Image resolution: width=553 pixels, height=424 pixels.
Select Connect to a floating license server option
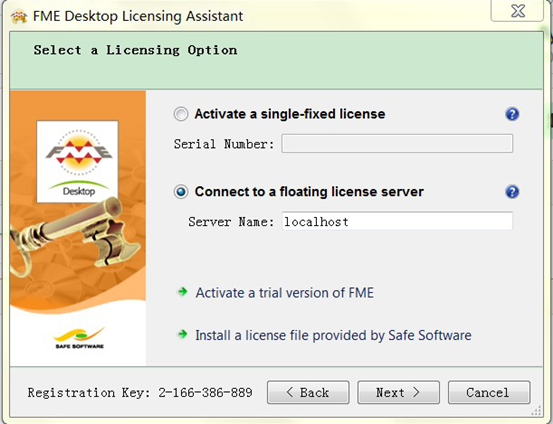coord(181,192)
